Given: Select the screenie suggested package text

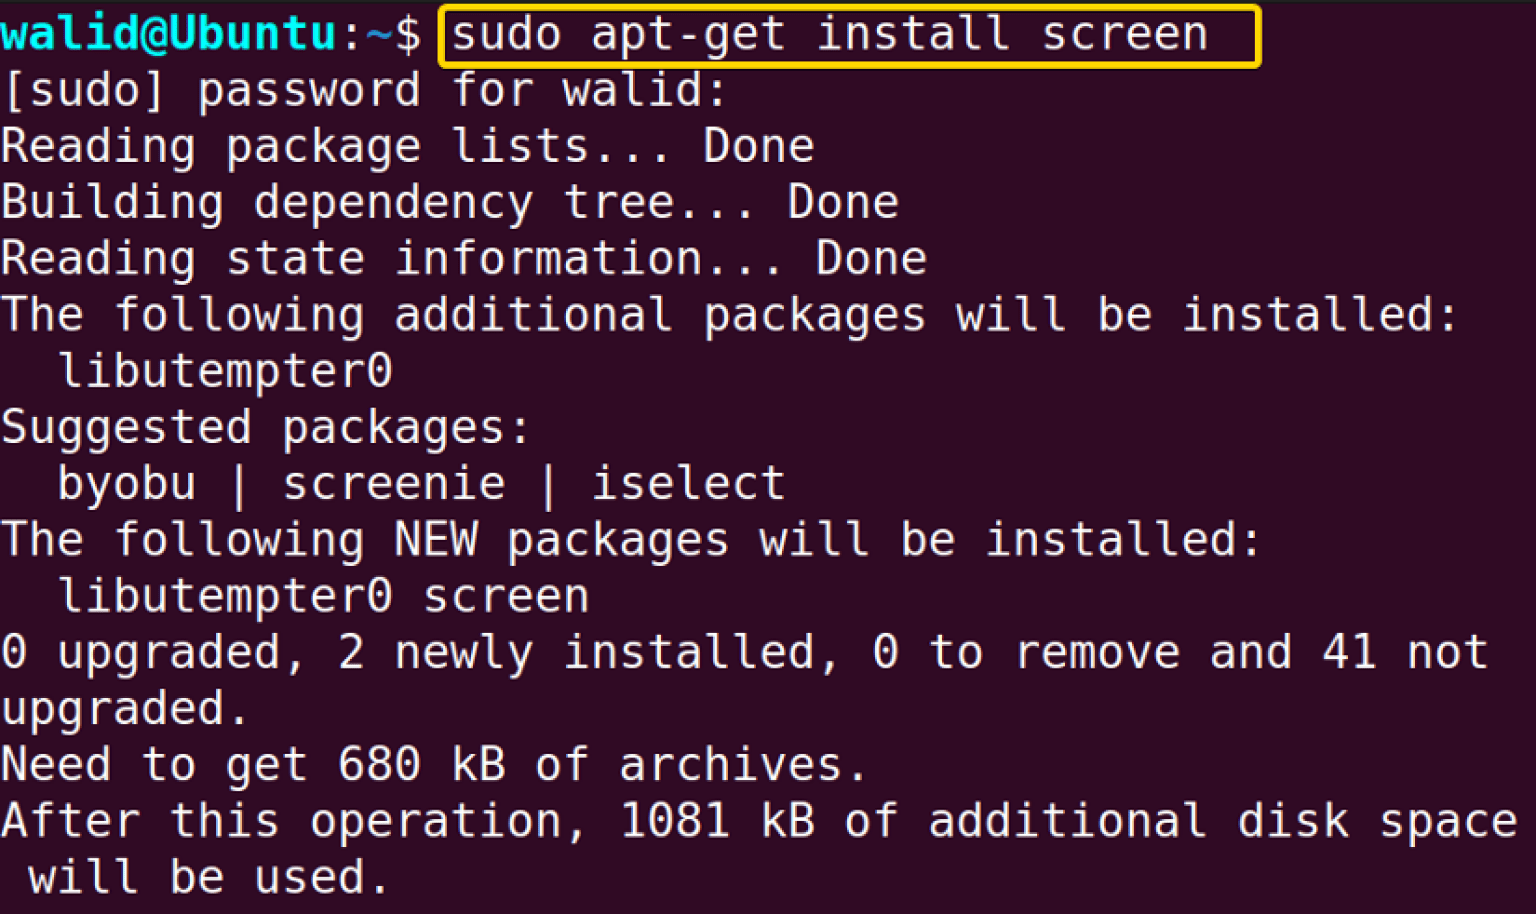Looking at the screenshot, I should coord(392,483).
